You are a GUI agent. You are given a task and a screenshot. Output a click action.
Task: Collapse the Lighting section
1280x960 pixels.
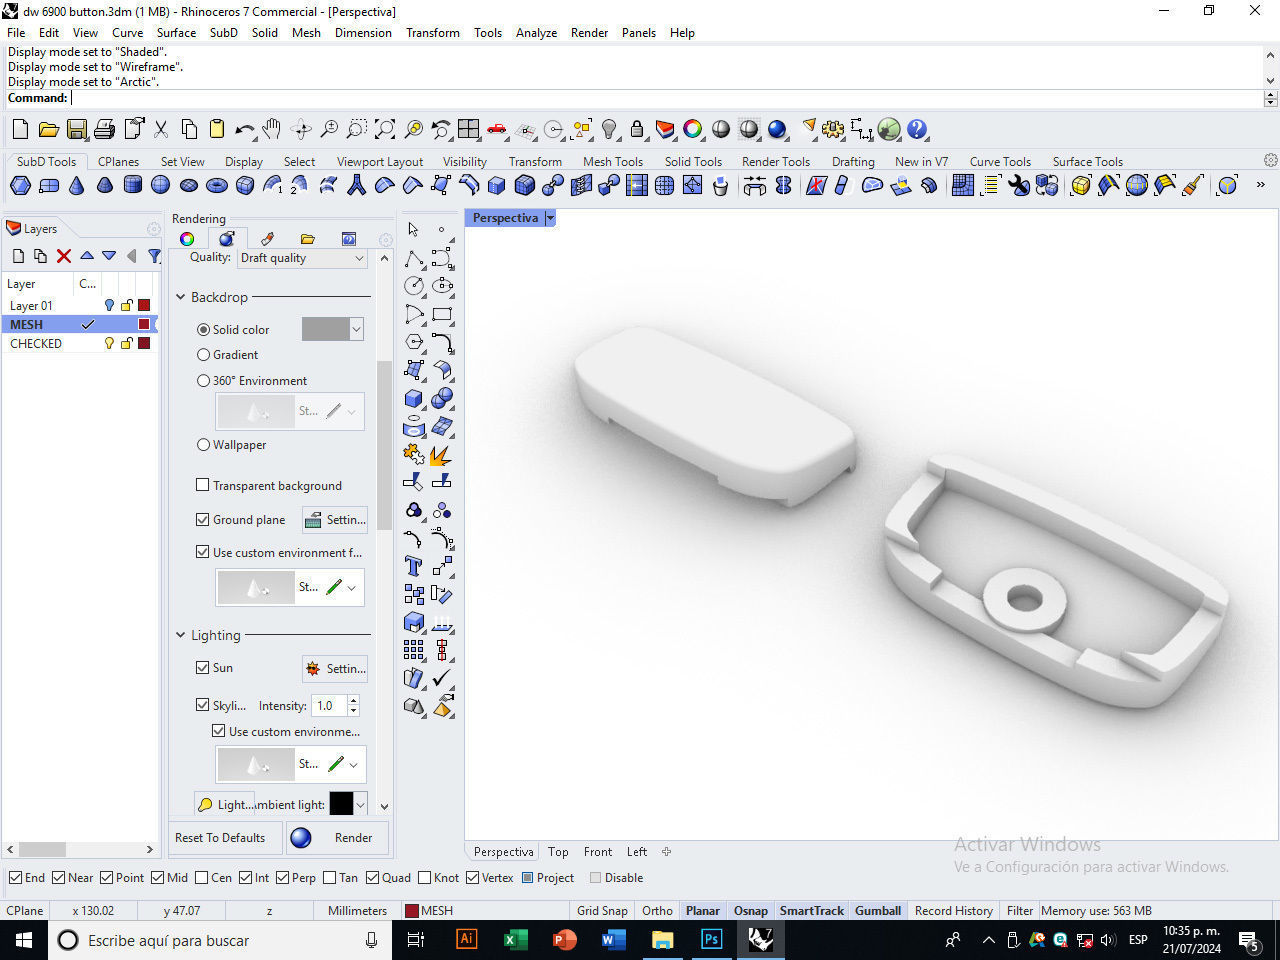tap(181, 635)
